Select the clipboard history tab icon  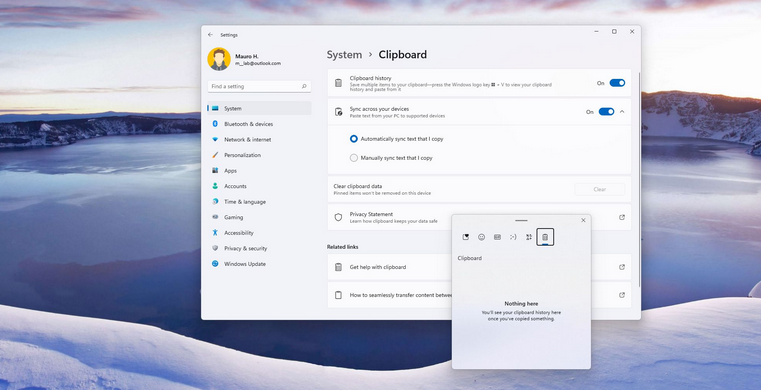pos(545,237)
